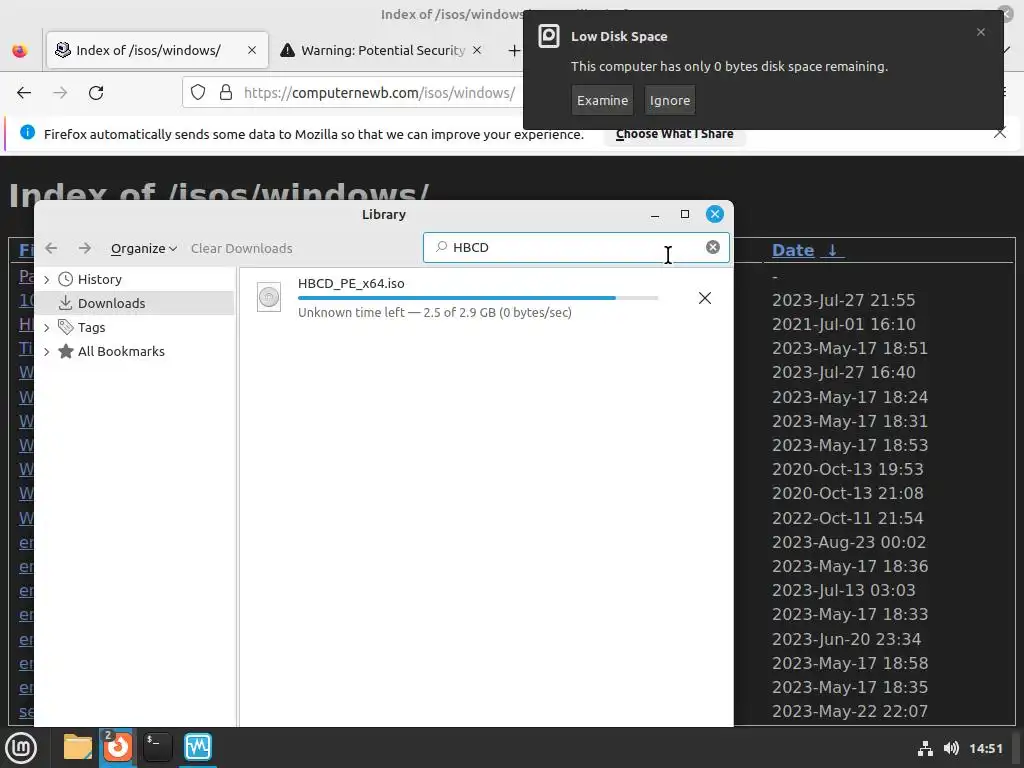Click Firefox forward arrow in navigation bar
Viewport: 1024px width, 768px height.
(x=60, y=93)
